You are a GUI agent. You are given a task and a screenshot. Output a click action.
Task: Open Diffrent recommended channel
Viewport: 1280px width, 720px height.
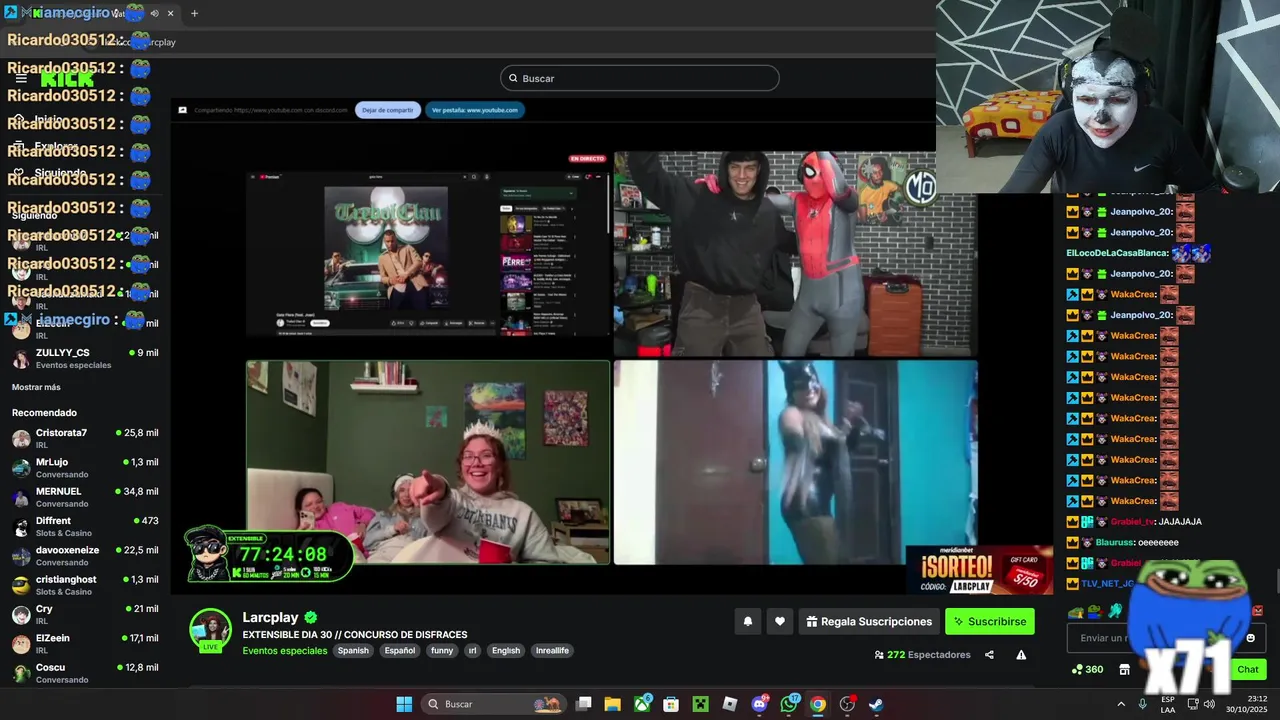pos(85,526)
